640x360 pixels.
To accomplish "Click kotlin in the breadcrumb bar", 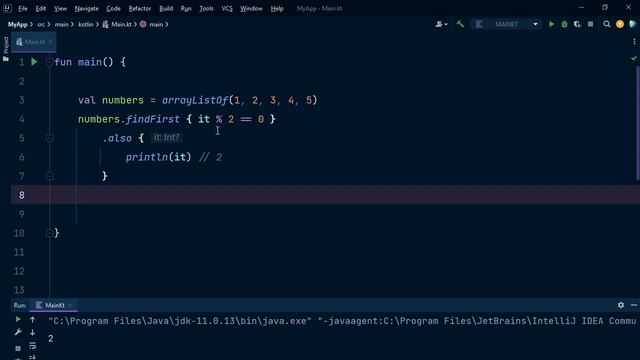I will (x=86, y=24).
